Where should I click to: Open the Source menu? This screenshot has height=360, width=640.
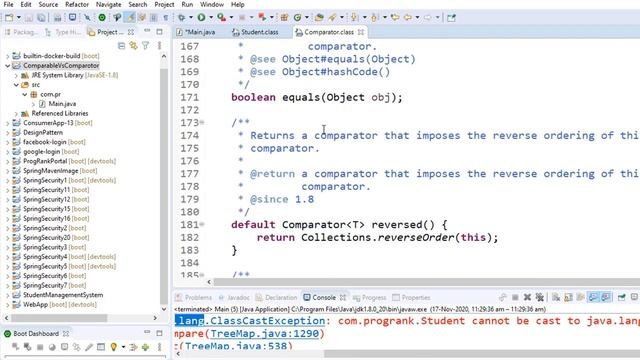48,4
